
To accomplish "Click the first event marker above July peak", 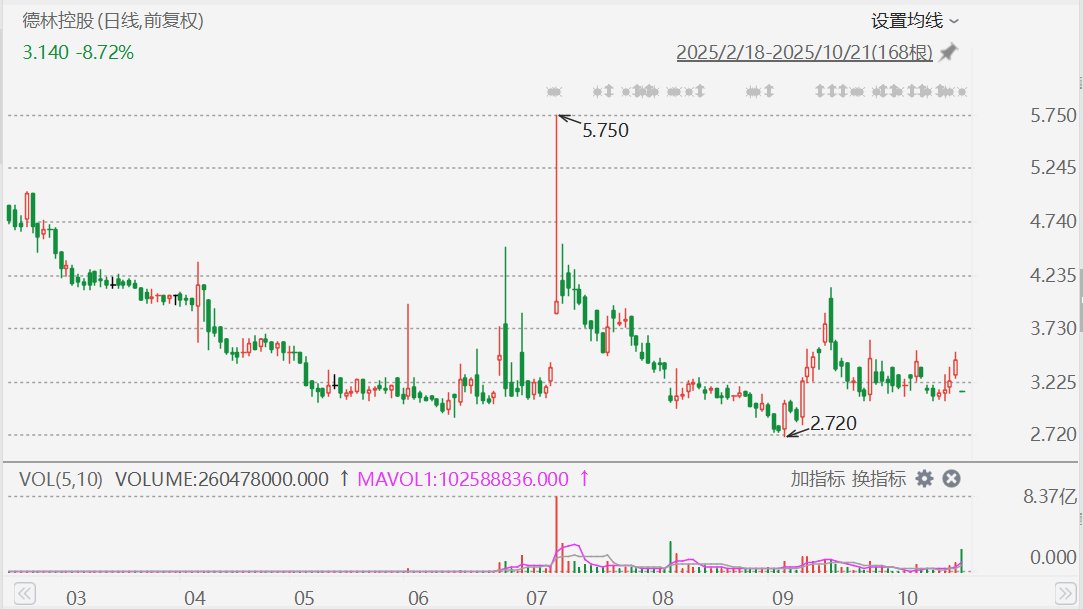I will (x=554, y=91).
